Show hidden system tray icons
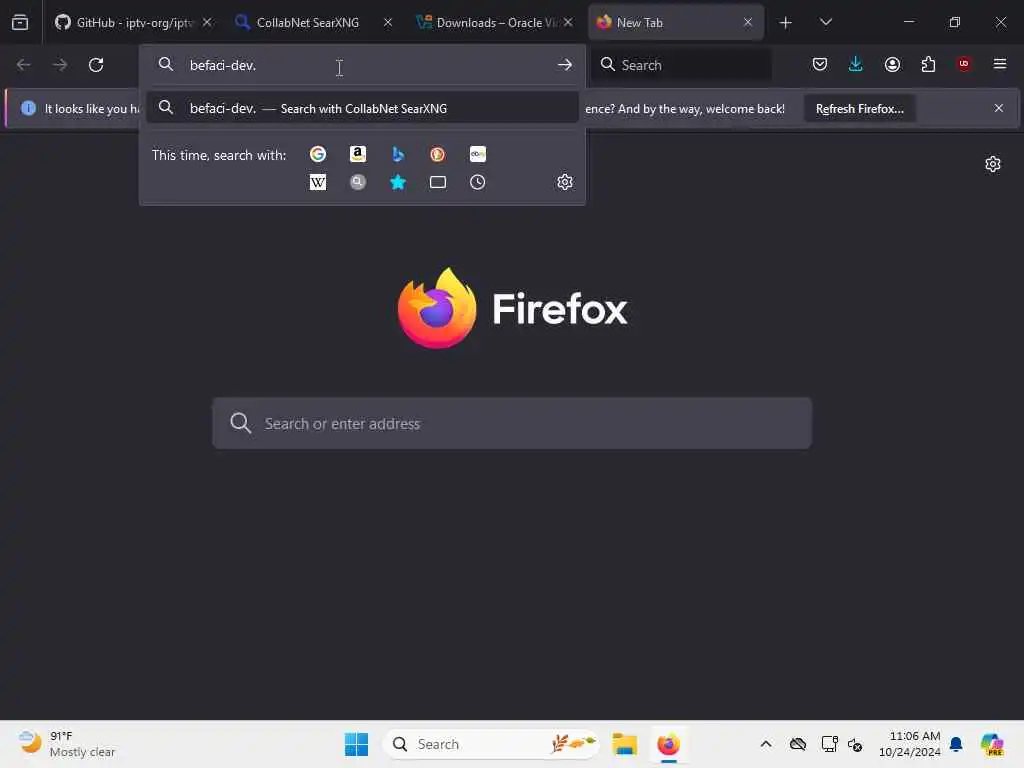The width and height of the screenshot is (1024, 768). (x=766, y=744)
